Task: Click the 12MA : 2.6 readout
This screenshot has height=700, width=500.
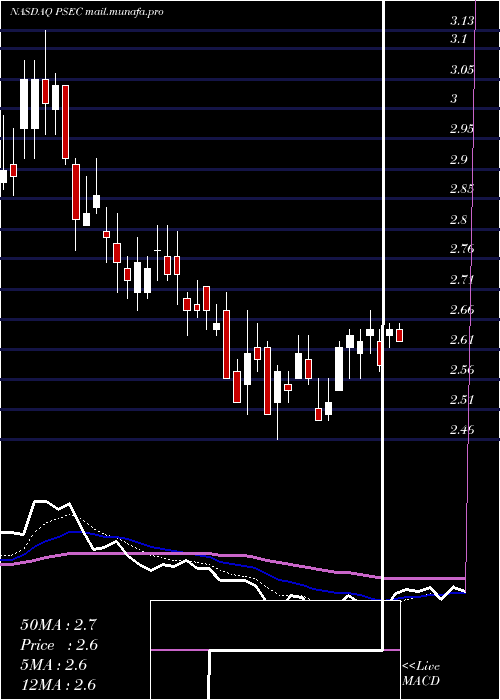Action: coord(58,685)
